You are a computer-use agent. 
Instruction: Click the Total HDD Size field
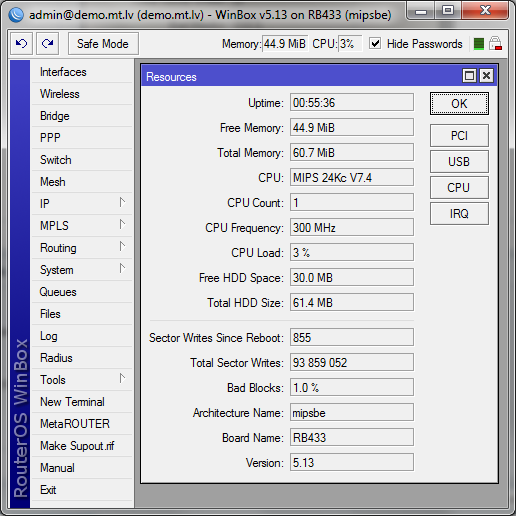pos(352,303)
